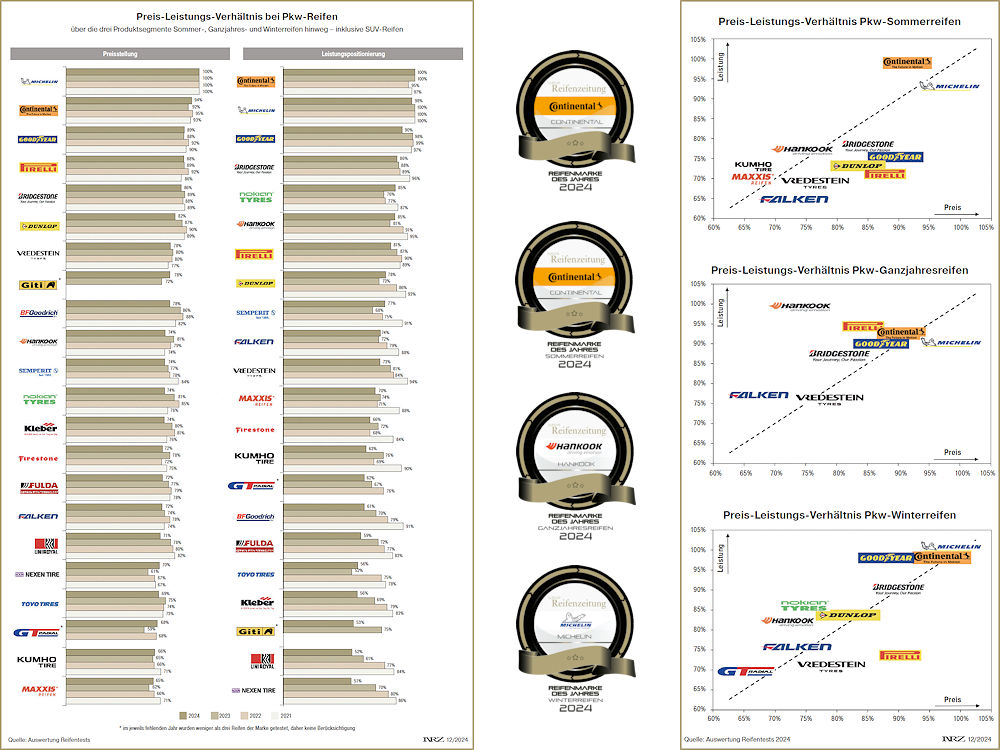
Task: Open the Winterreifen 2024 Michelin award badge
Action: point(575,639)
